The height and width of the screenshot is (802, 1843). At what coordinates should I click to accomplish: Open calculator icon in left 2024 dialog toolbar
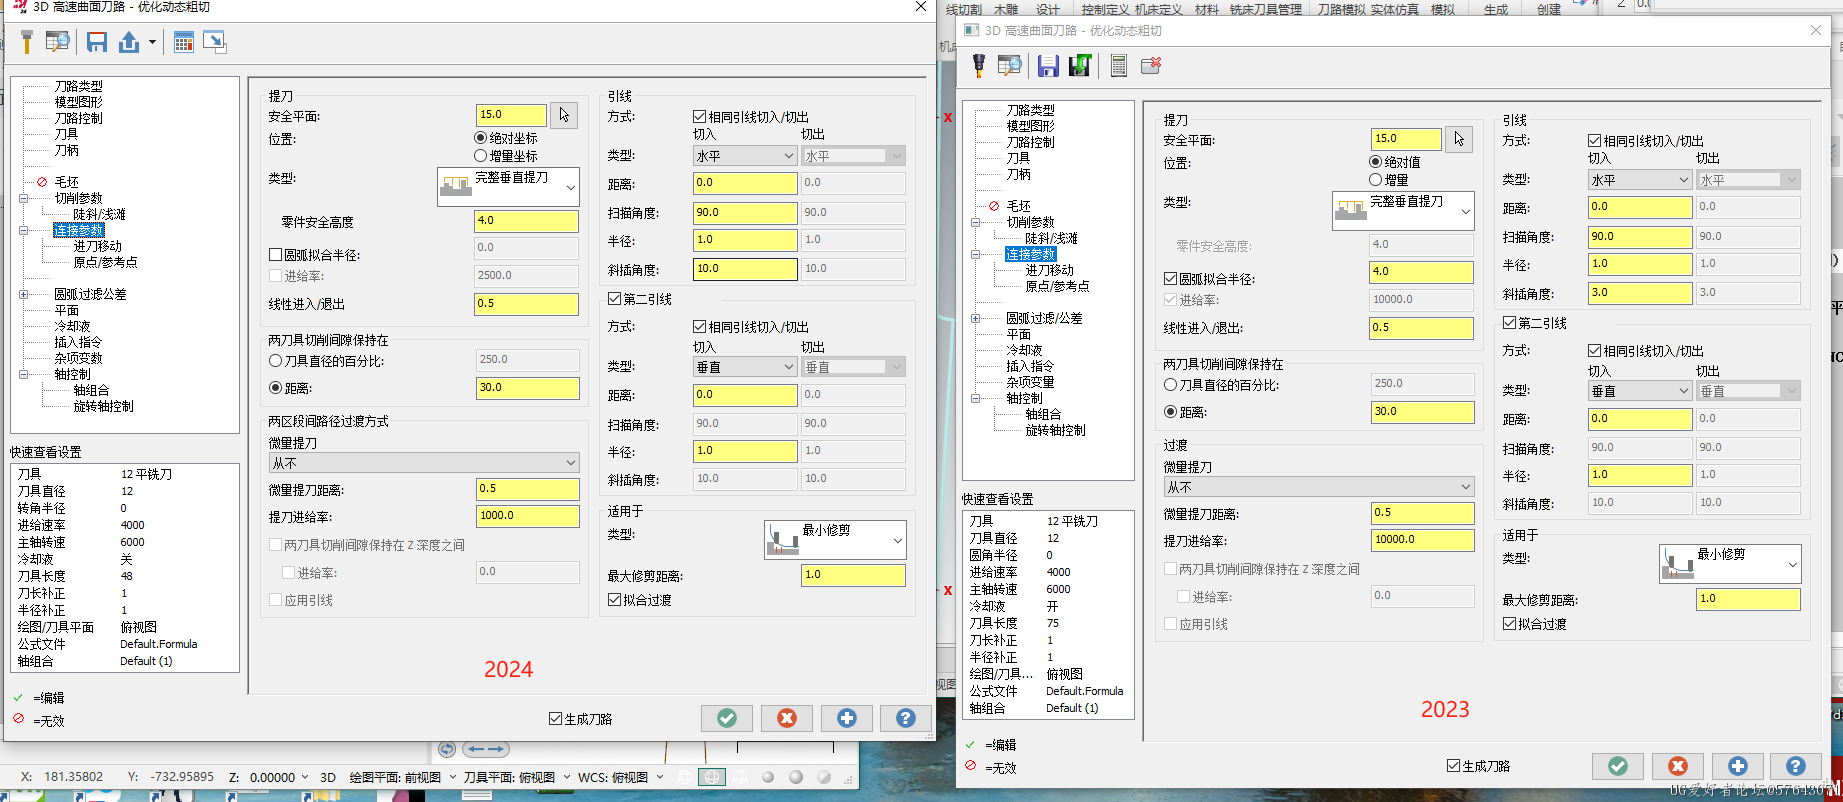(183, 41)
